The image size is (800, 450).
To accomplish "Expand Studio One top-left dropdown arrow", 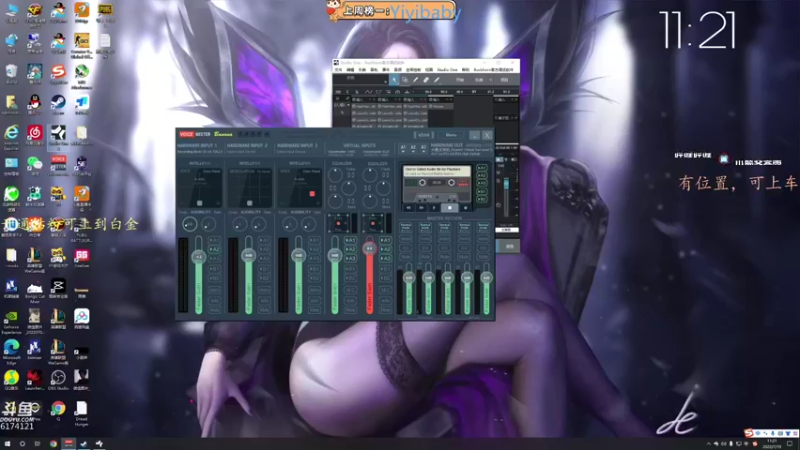I will click(x=385, y=80).
